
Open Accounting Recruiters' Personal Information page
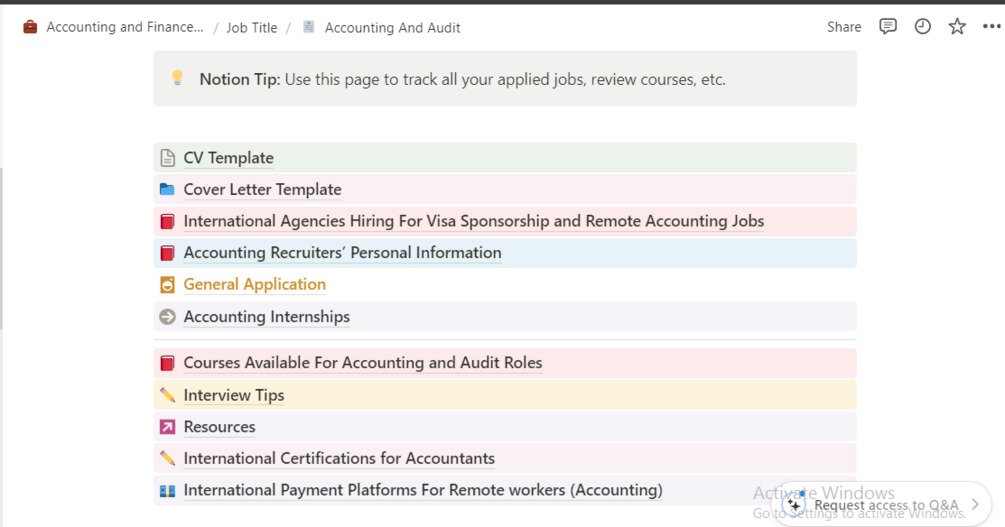coord(342,253)
